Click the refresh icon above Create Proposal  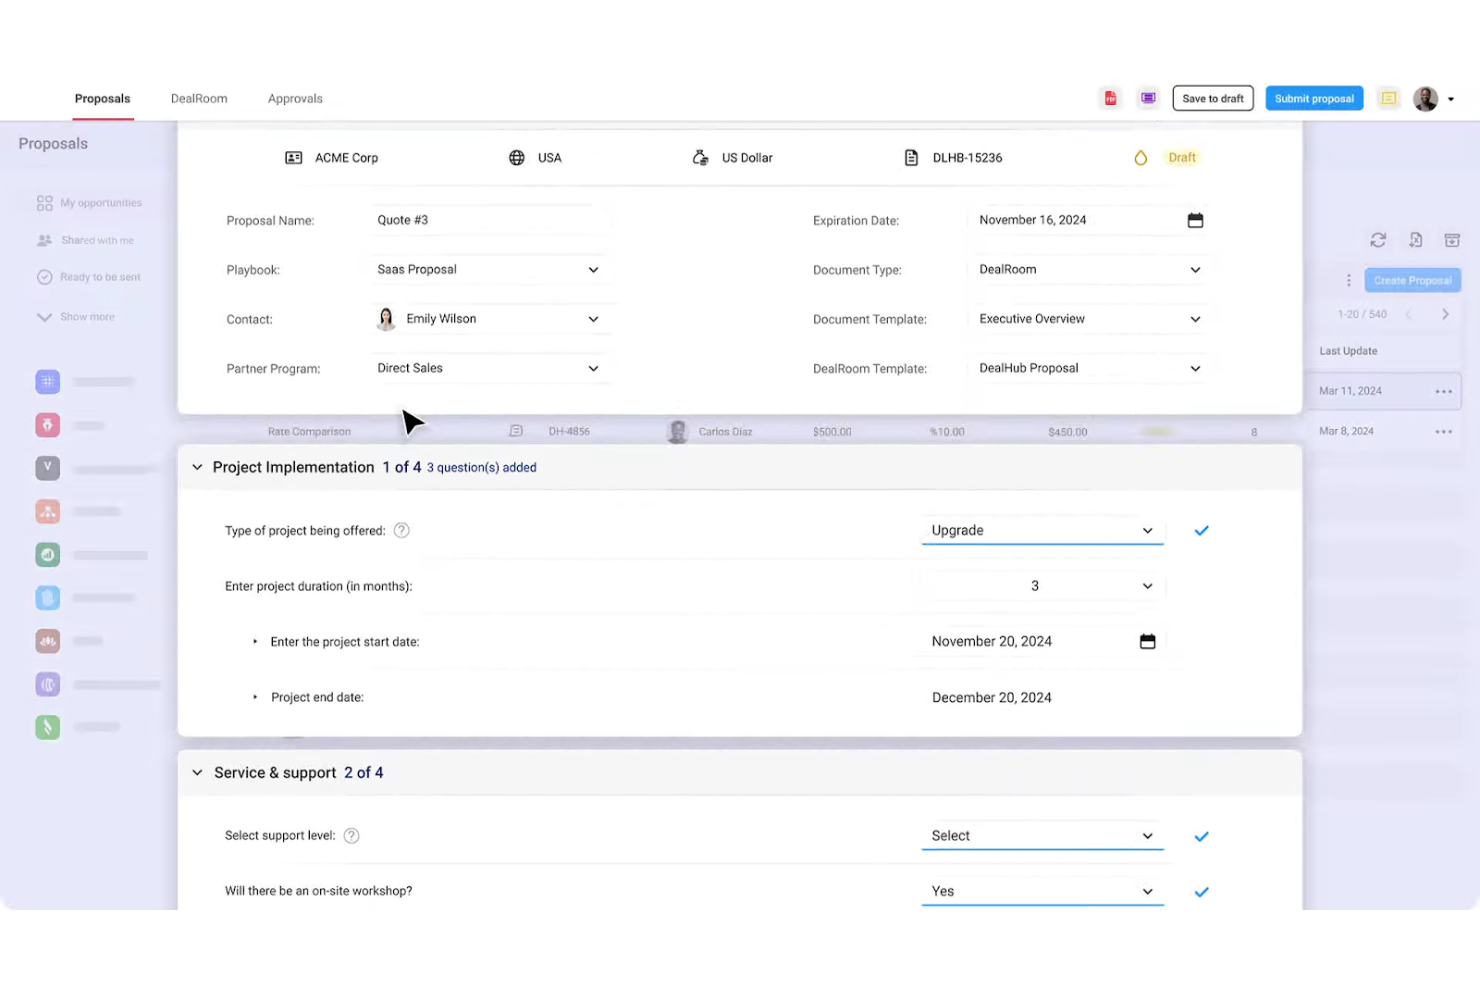[x=1378, y=240]
